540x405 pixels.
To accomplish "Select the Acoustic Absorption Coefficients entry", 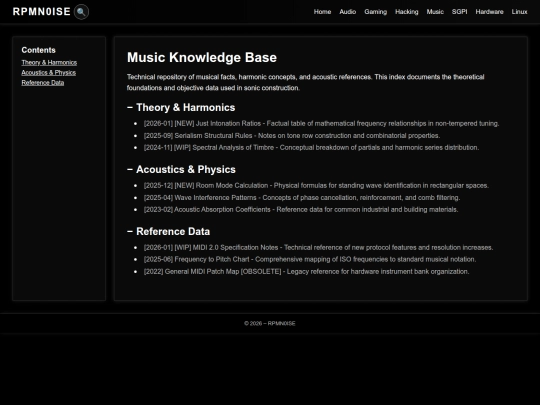I will [301, 209].
